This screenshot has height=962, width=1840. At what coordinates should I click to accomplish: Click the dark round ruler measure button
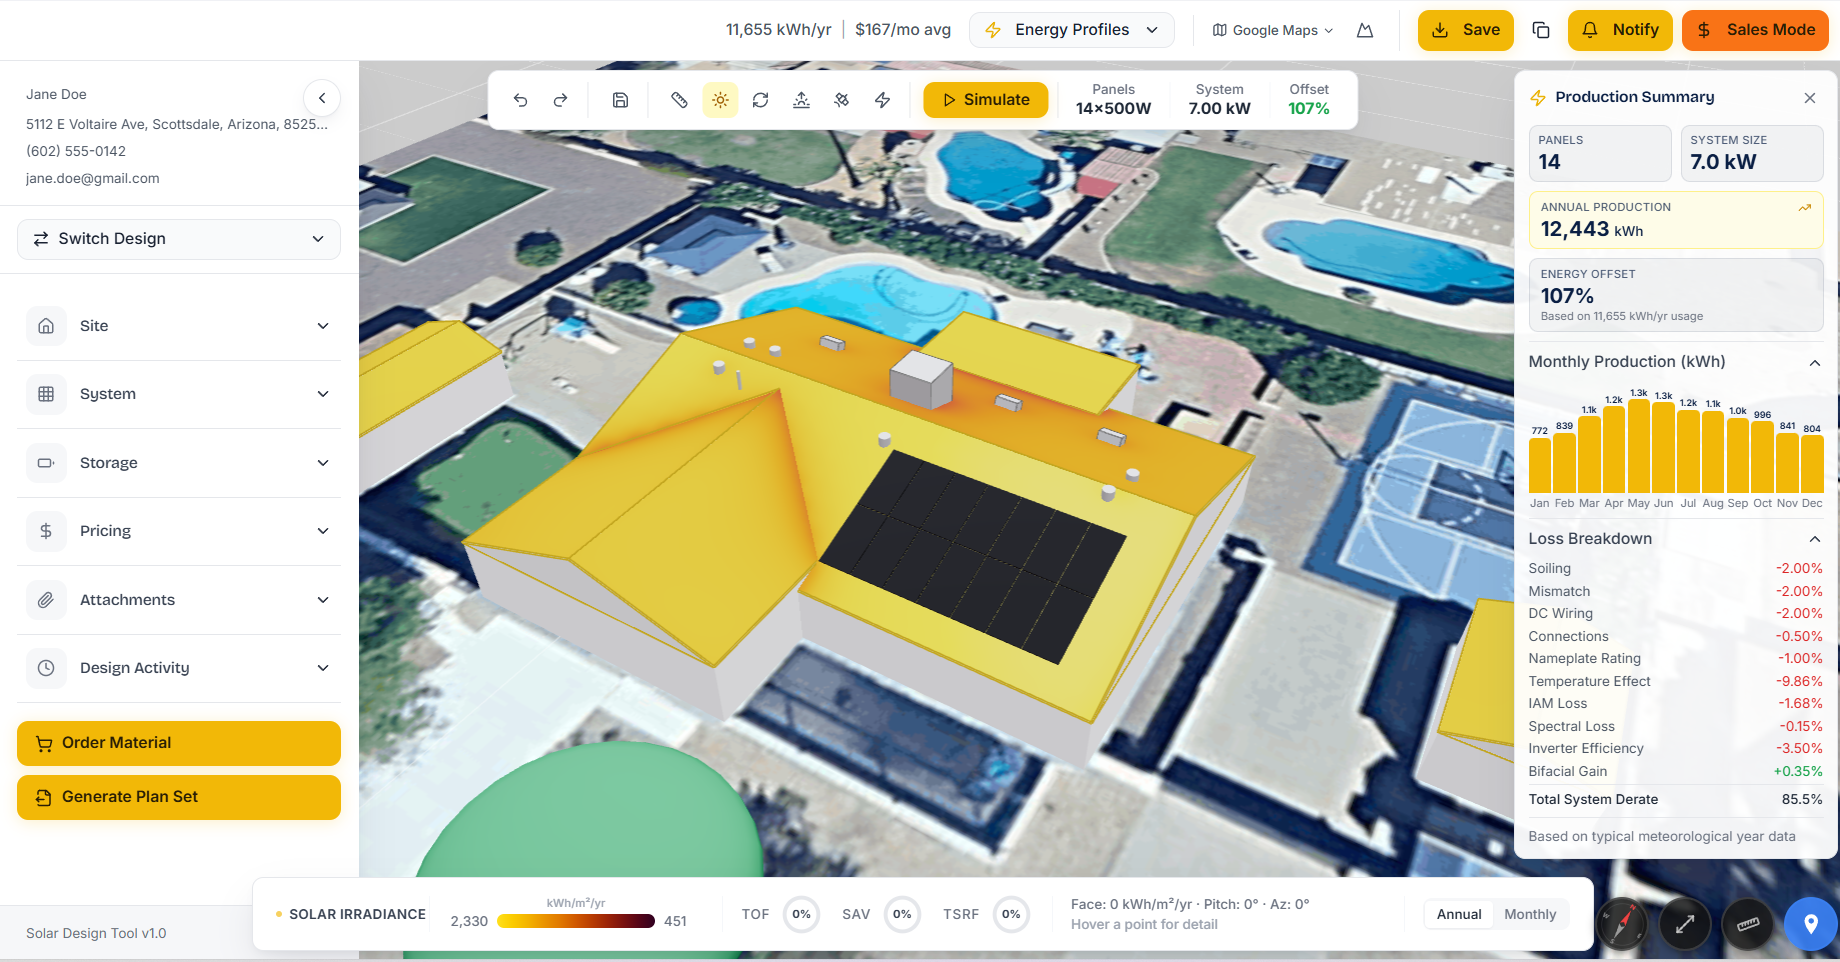pos(1748,925)
